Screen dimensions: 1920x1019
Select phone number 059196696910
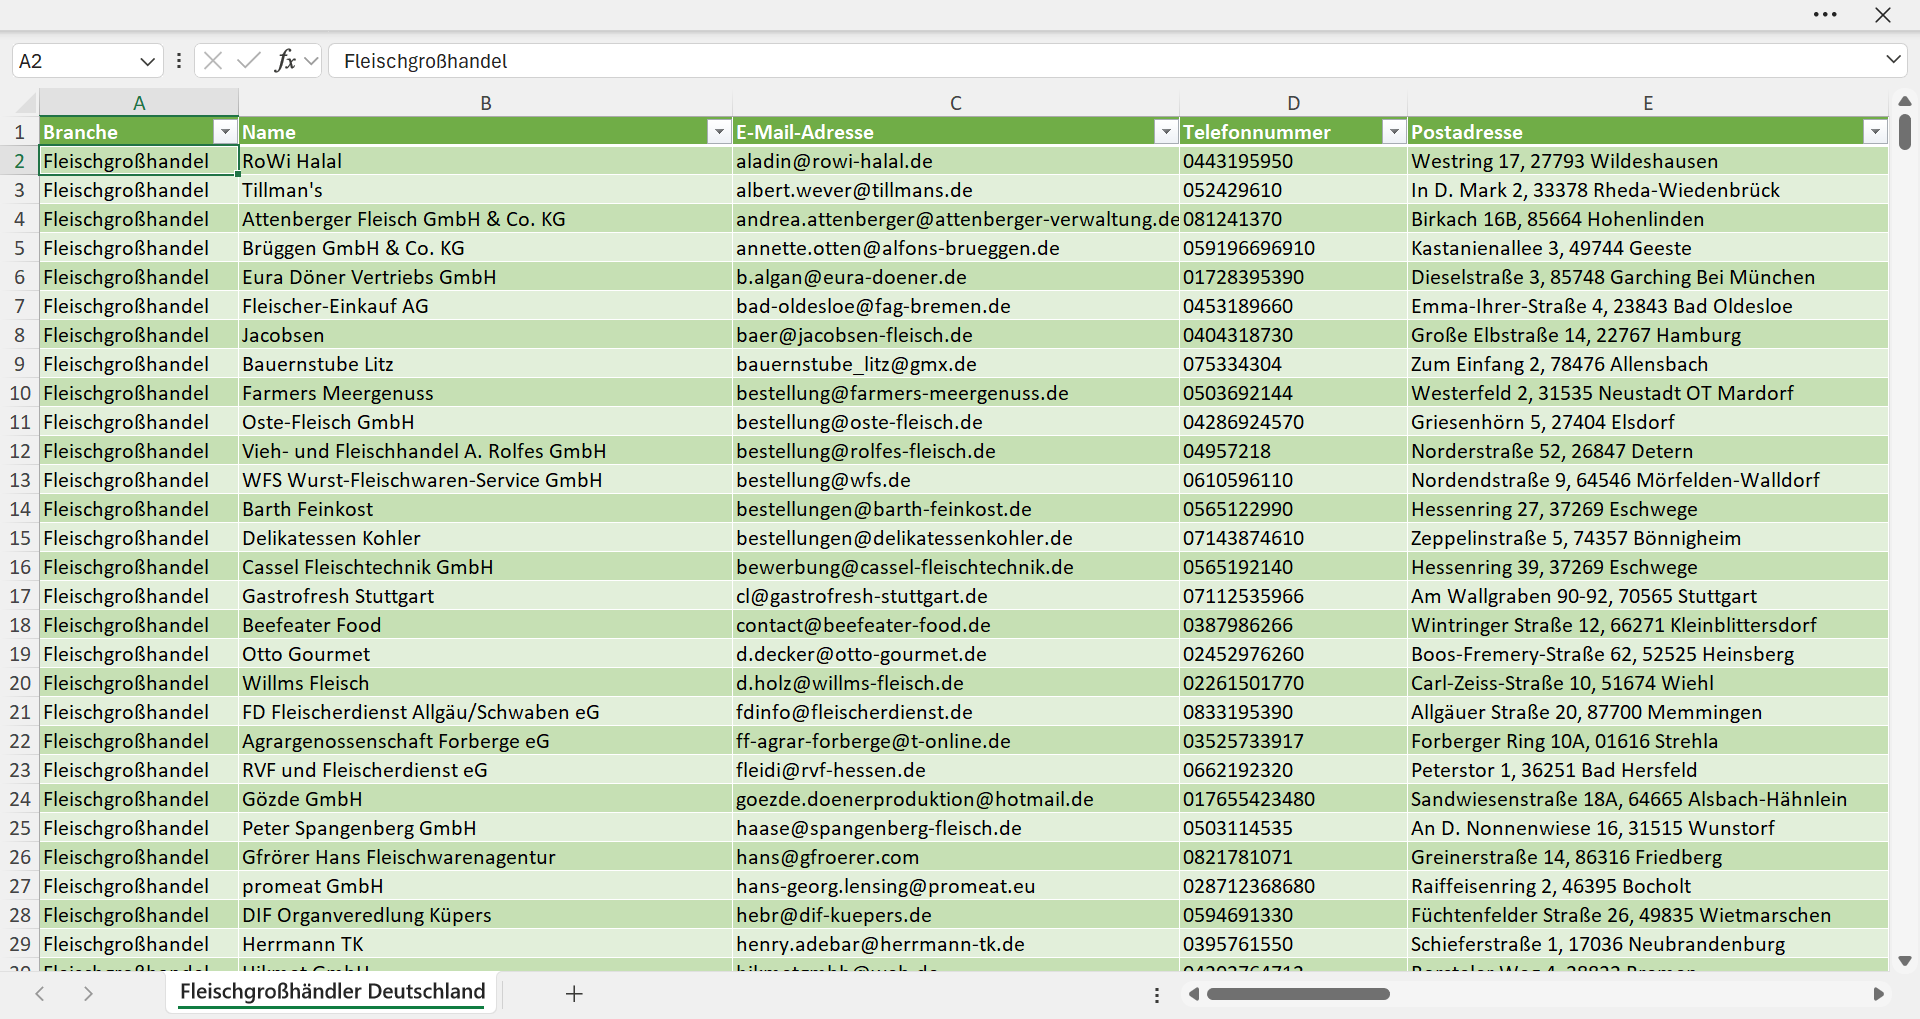pyautogui.click(x=1294, y=248)
